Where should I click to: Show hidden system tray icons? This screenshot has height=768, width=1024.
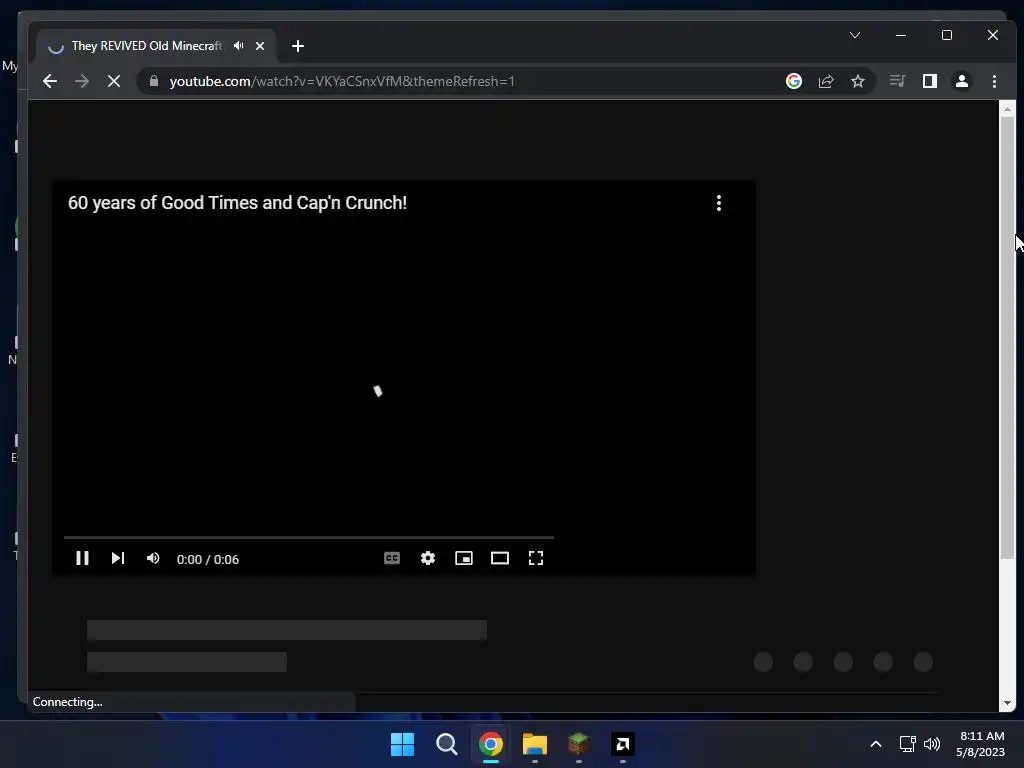(876, 744)
